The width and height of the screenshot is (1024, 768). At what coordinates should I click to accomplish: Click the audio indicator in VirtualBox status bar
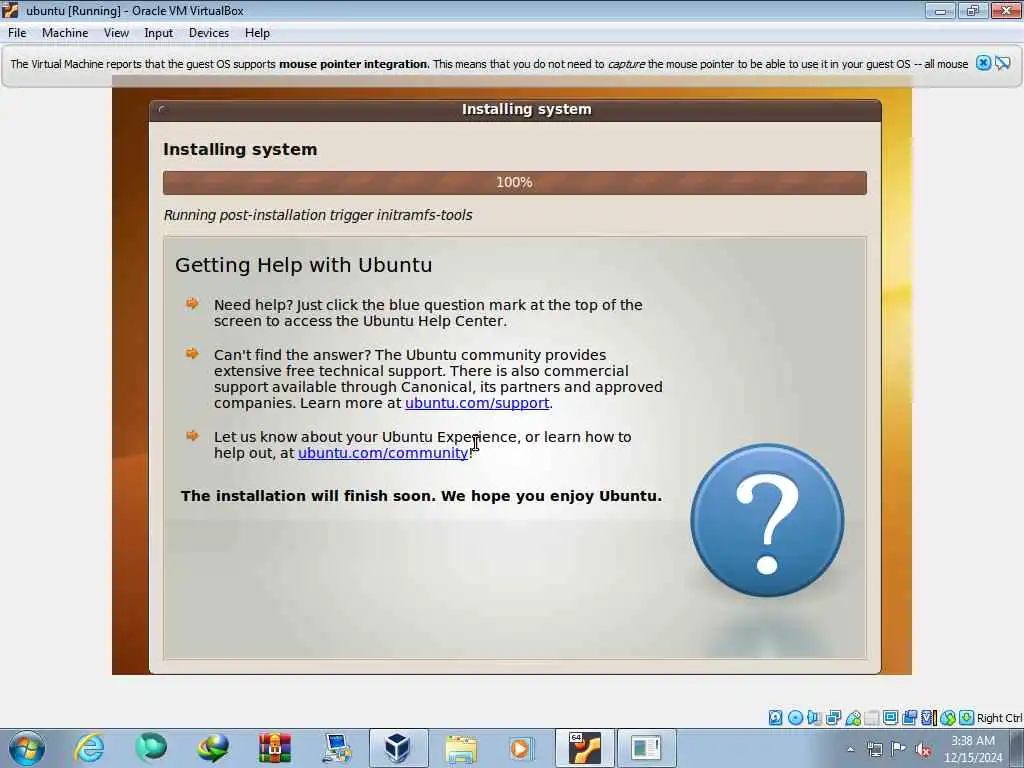pyautogui.click(x=814, y=718)
